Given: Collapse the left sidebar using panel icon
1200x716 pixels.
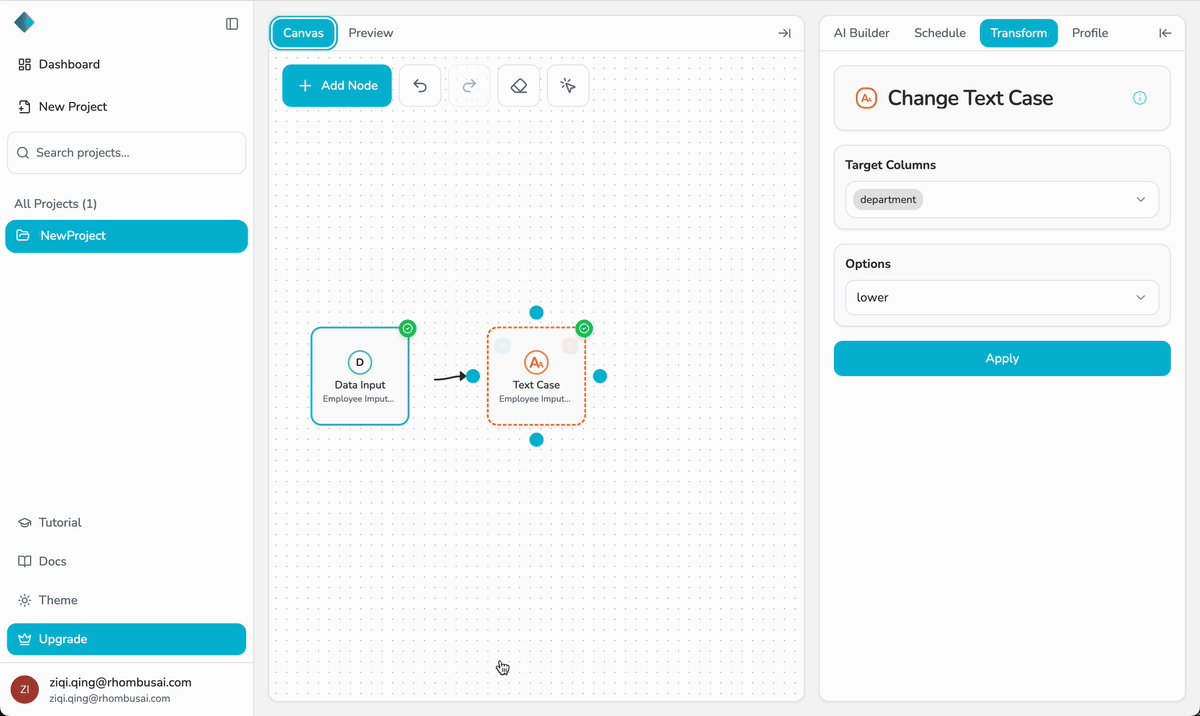Looking at the screenshot, I should (232, 24).
